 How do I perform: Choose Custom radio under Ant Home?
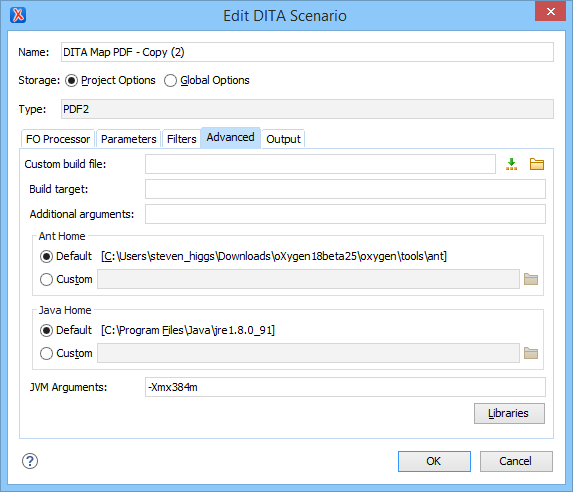[46, 280]
